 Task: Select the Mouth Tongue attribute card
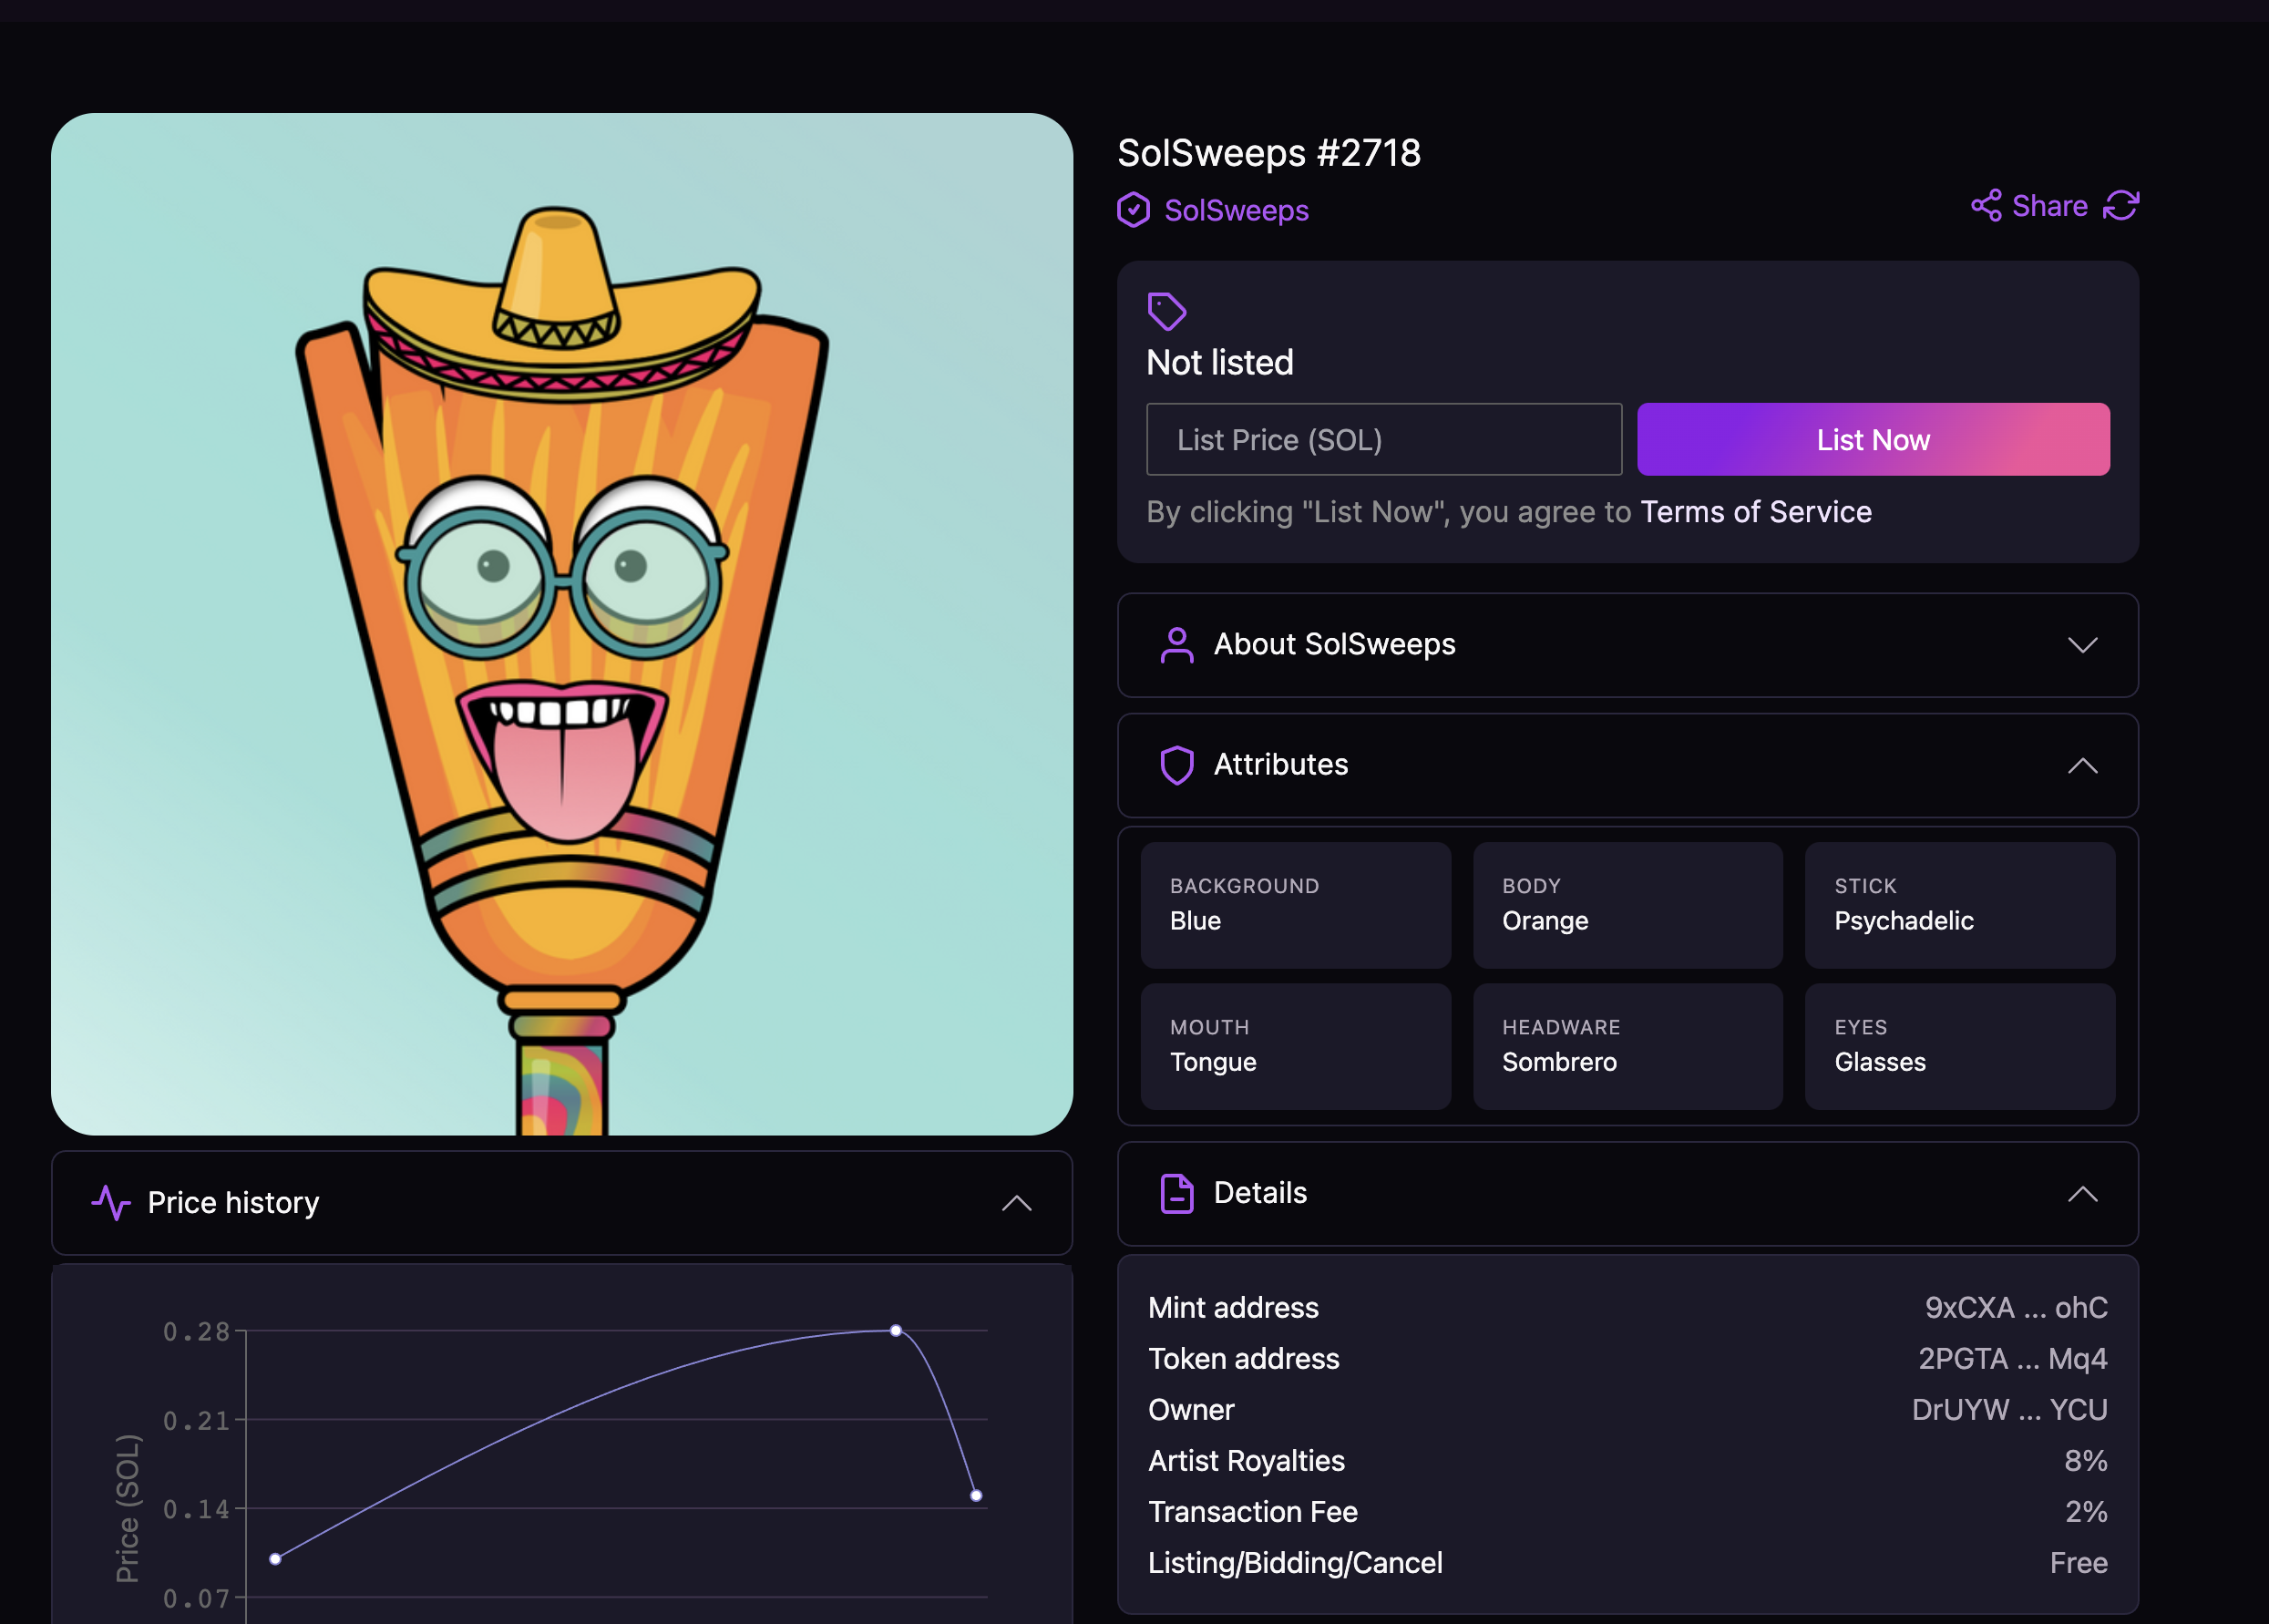pyautogui.click(x=1295, y=1046)
